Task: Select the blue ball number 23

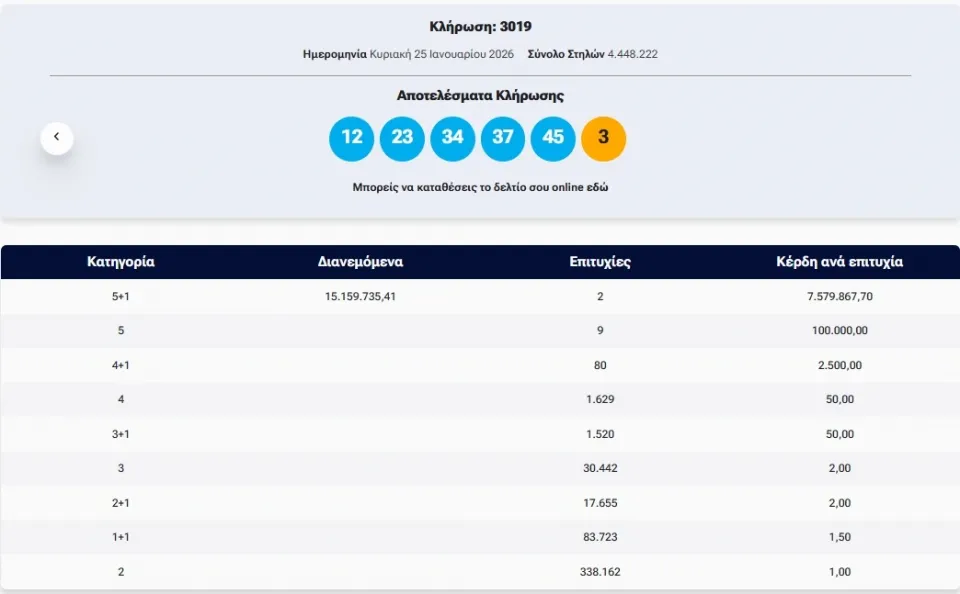Action: [402, 138]
